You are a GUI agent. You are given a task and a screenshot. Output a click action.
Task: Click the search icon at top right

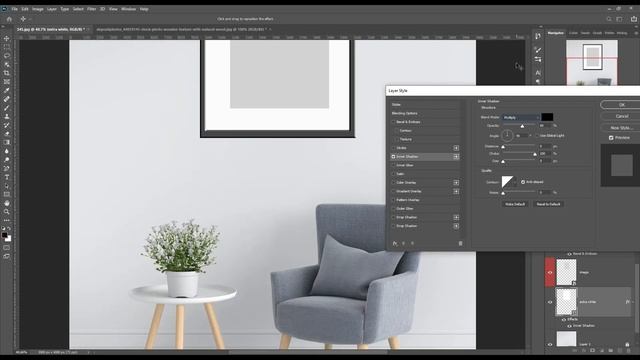point(609,19)
